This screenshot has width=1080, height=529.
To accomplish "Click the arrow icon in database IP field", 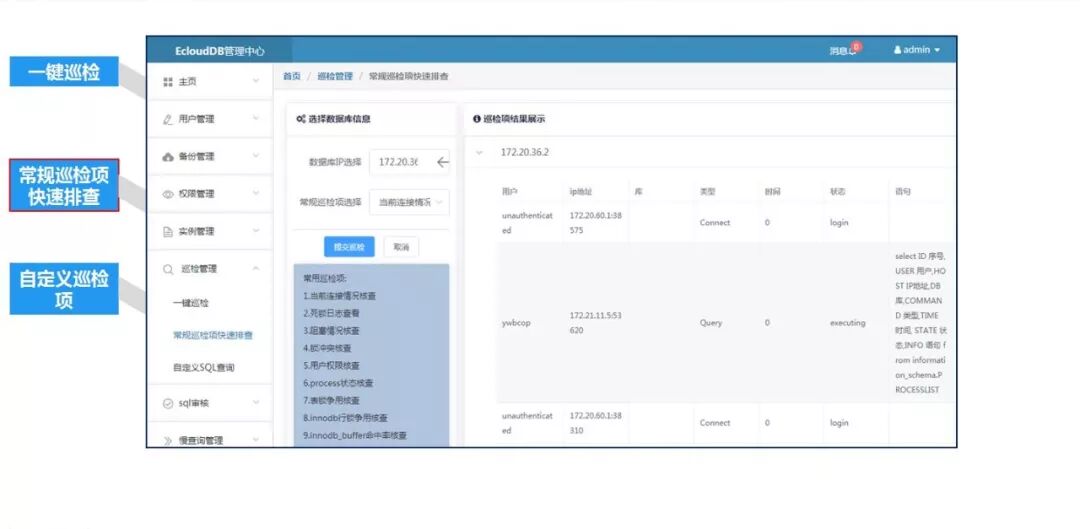I will pos(442,162).
